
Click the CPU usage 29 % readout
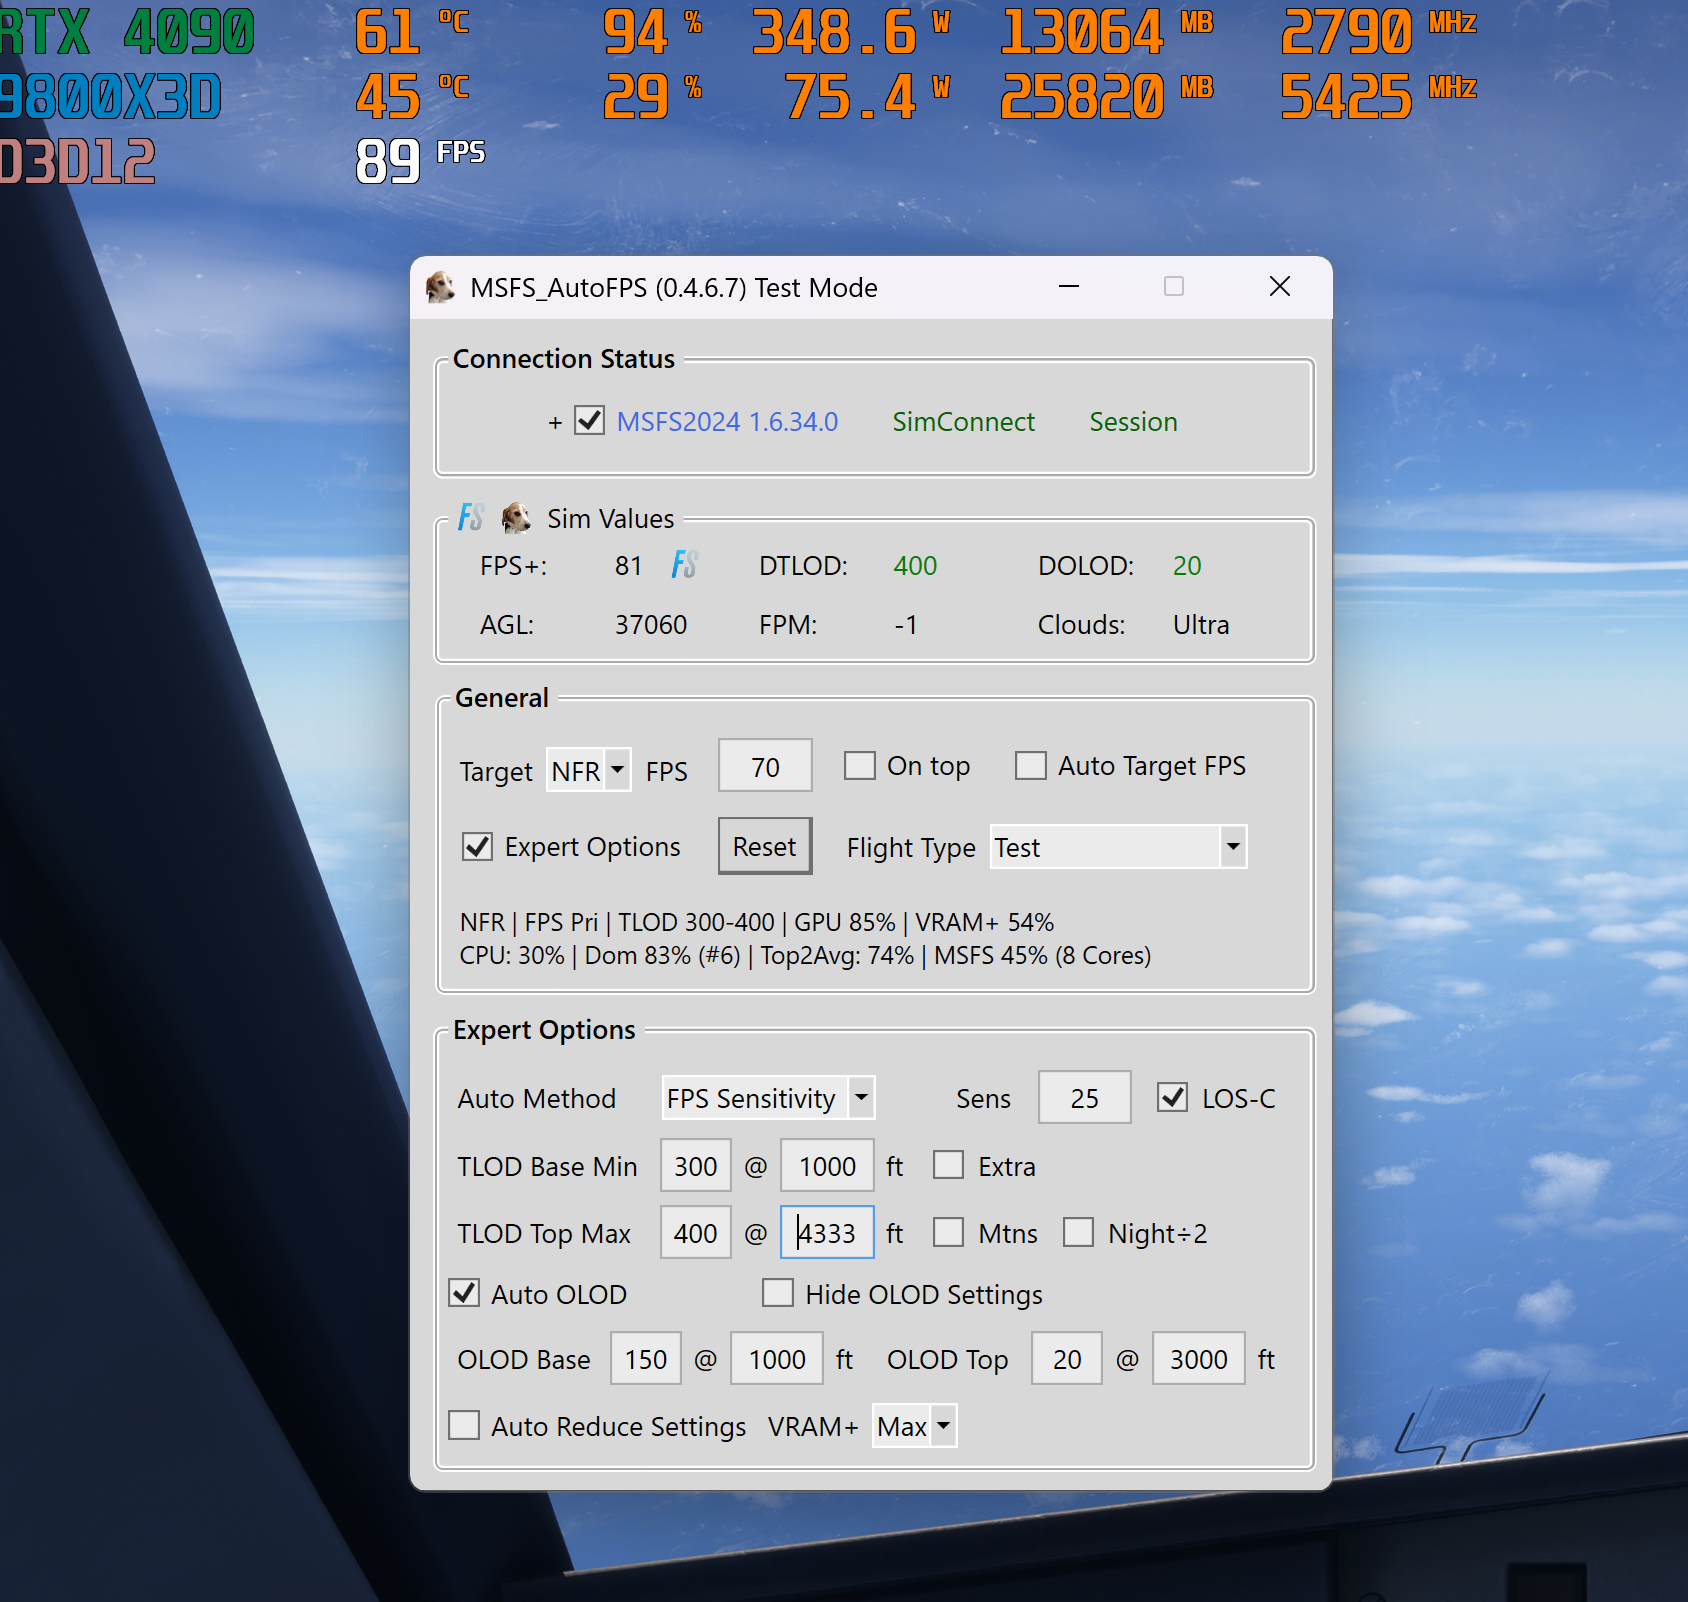653,97
